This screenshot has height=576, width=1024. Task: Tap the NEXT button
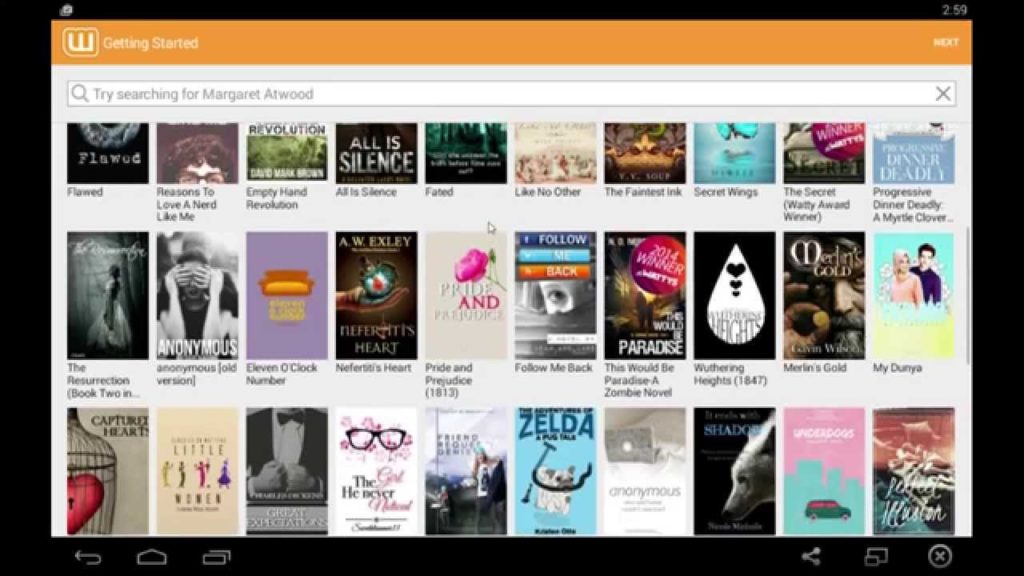(946, 42)
